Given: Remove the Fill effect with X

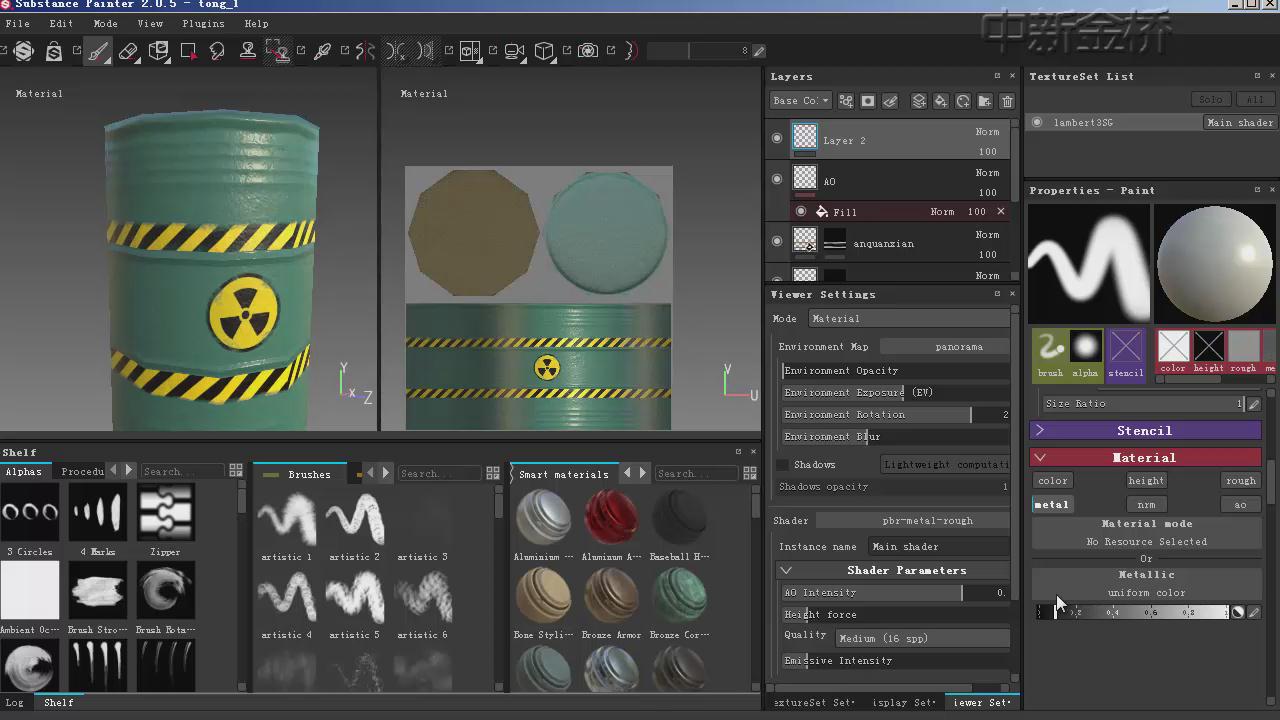Looking at the screenshot, I should click(1000, 211).
